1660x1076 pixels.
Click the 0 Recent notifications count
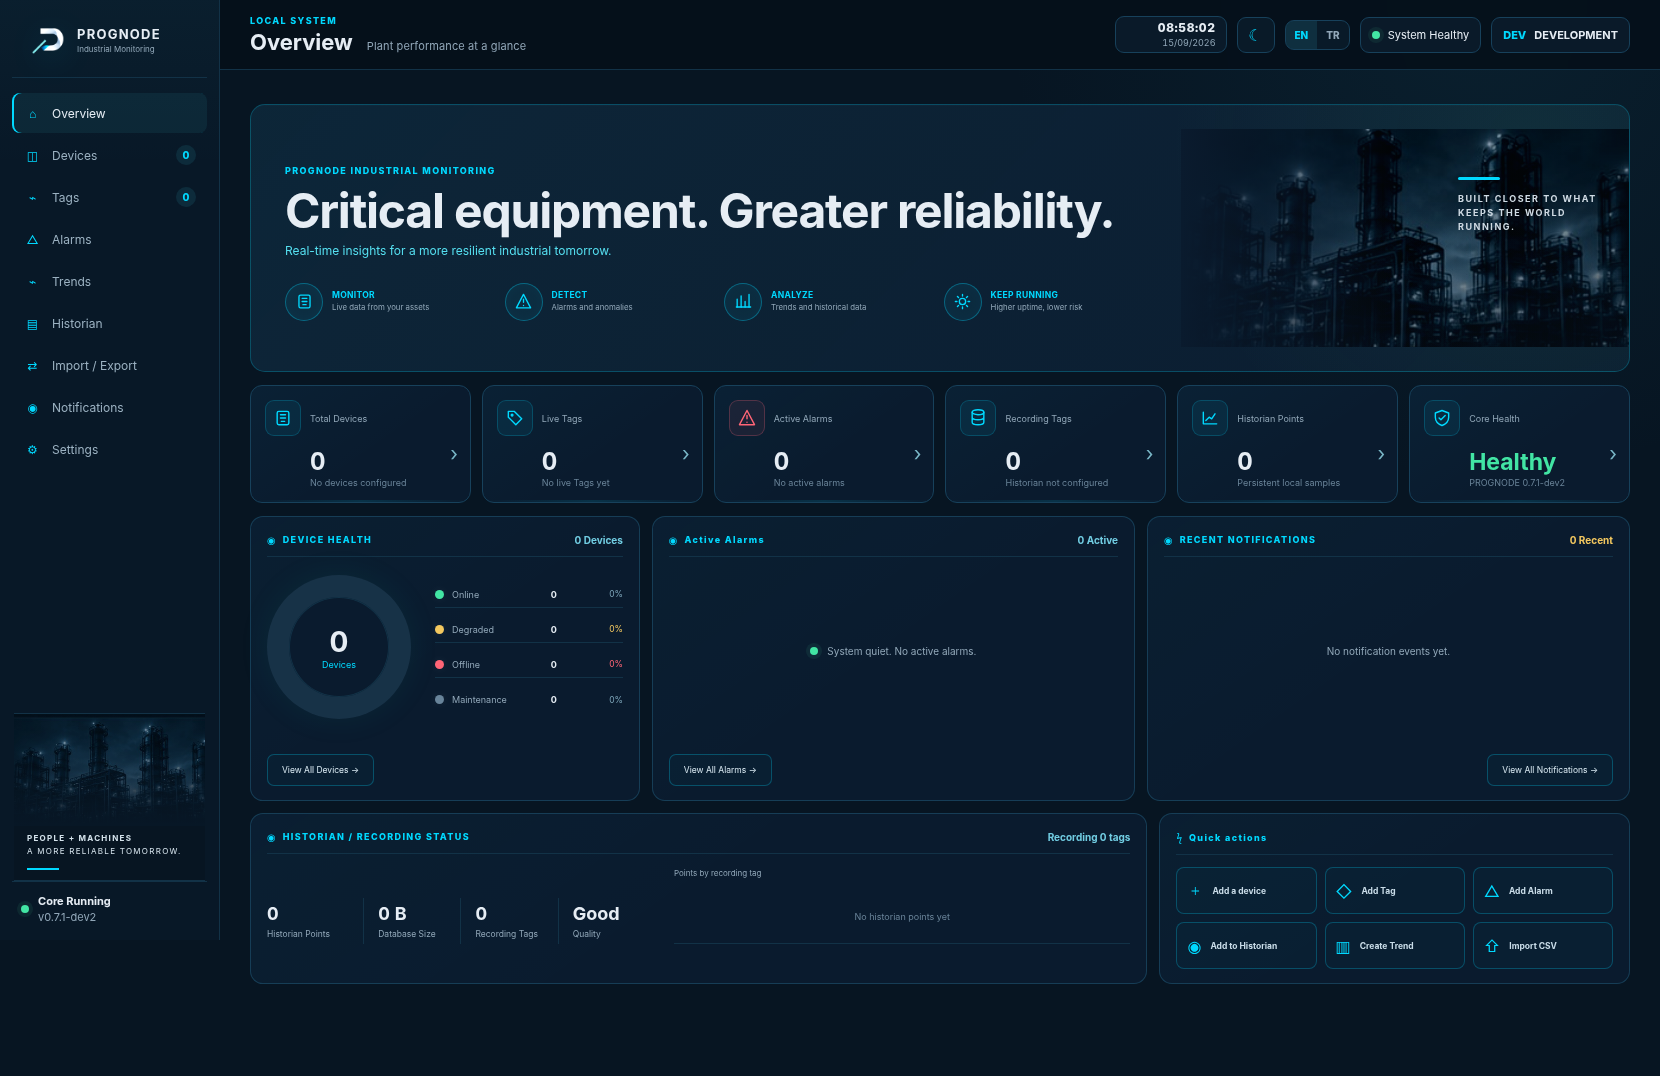point(1591,540)
